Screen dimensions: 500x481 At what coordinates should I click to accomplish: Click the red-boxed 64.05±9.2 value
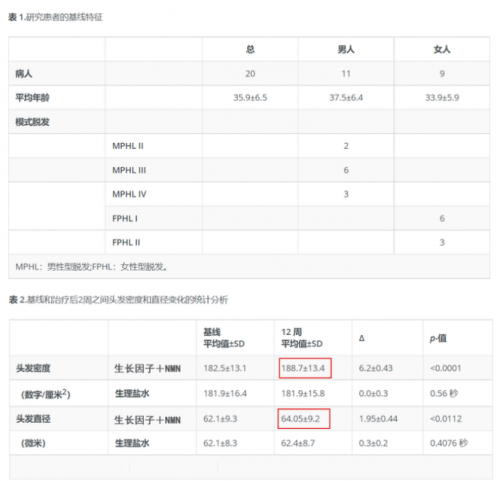coord(304,419)
